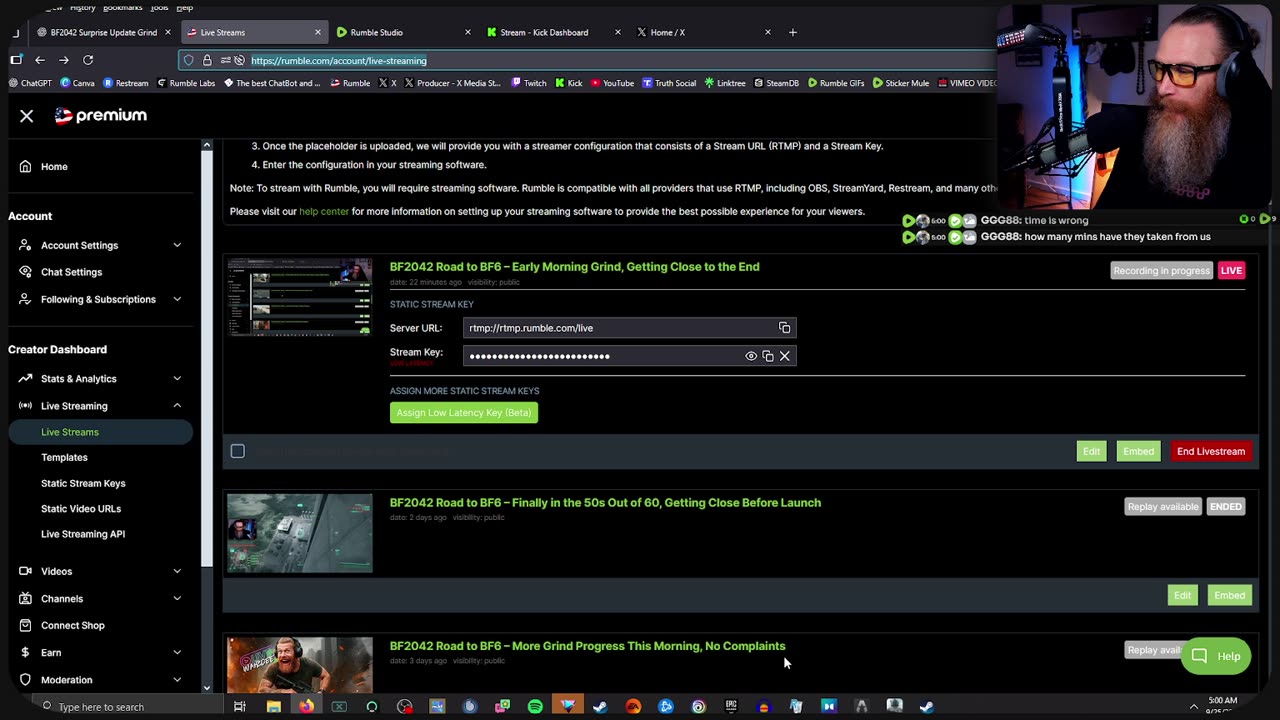This screenshot has height=720, width=1280.
Task: Go forward in browser history
Action: pos(64,60)
